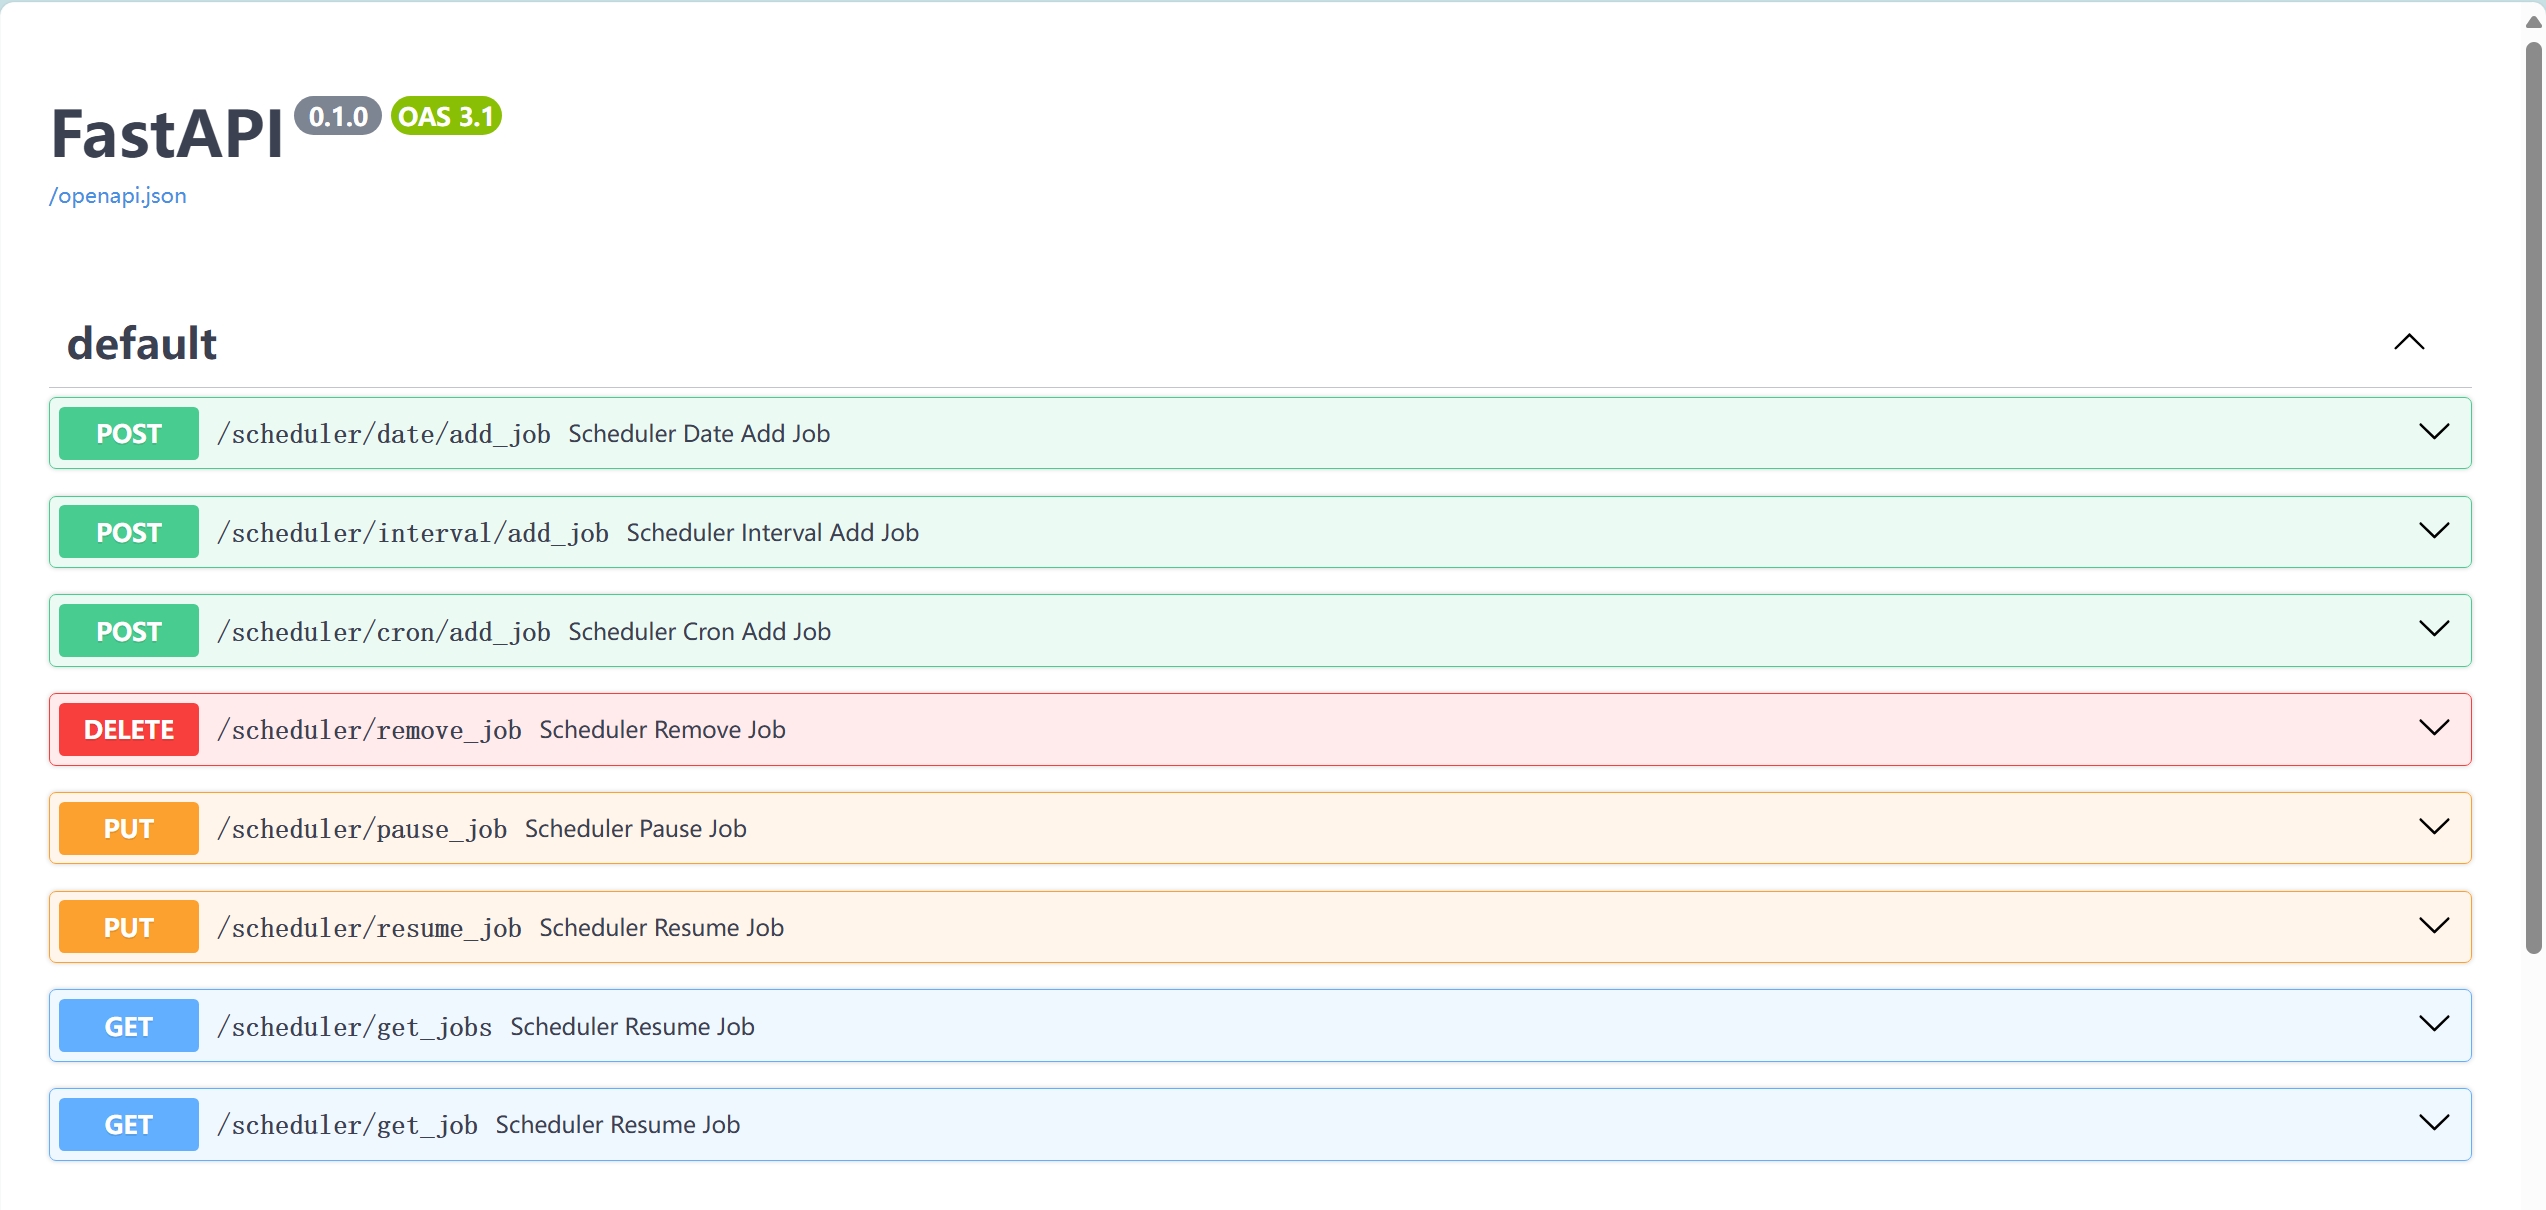Screen dimensions: 2546x1210
Task: Expand the get_job endpoint arrow
Action: click(x=2433, y=1123)
